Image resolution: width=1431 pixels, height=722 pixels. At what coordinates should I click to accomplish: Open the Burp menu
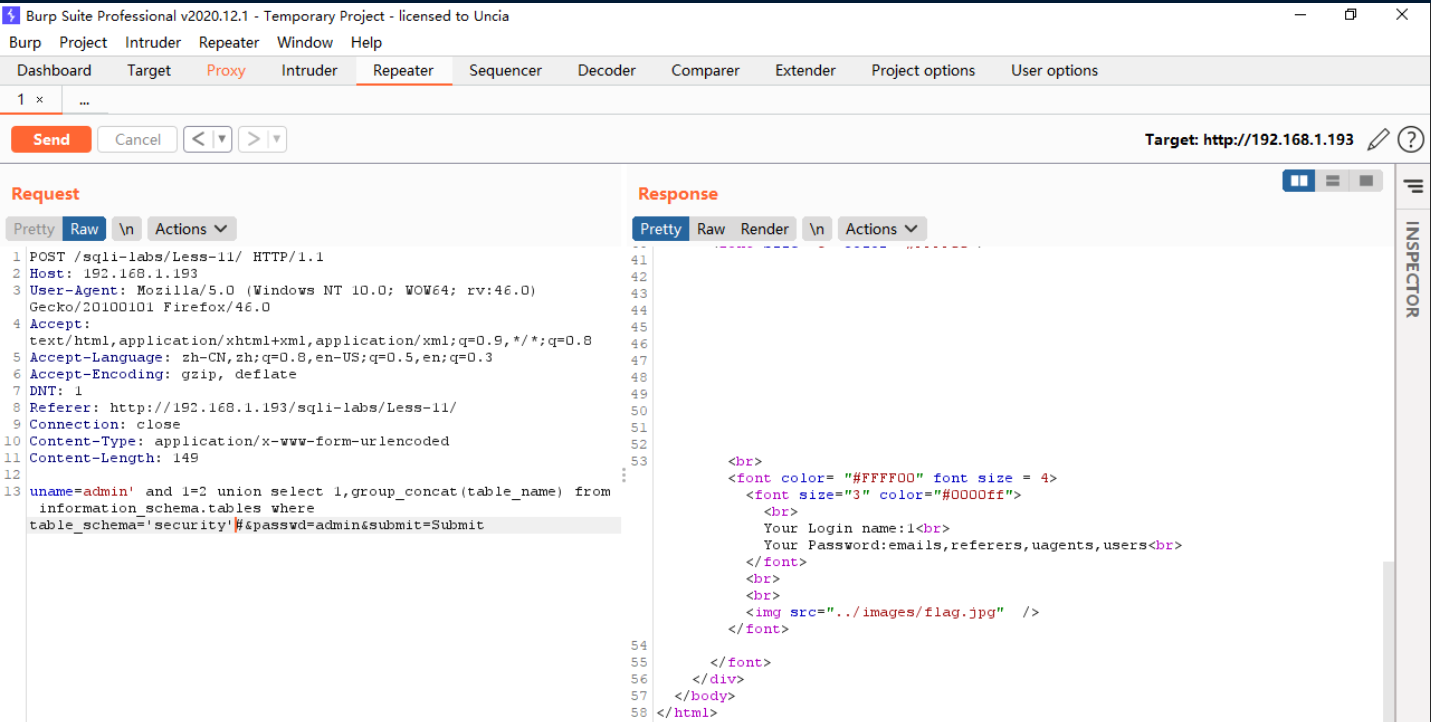(25, 42)
